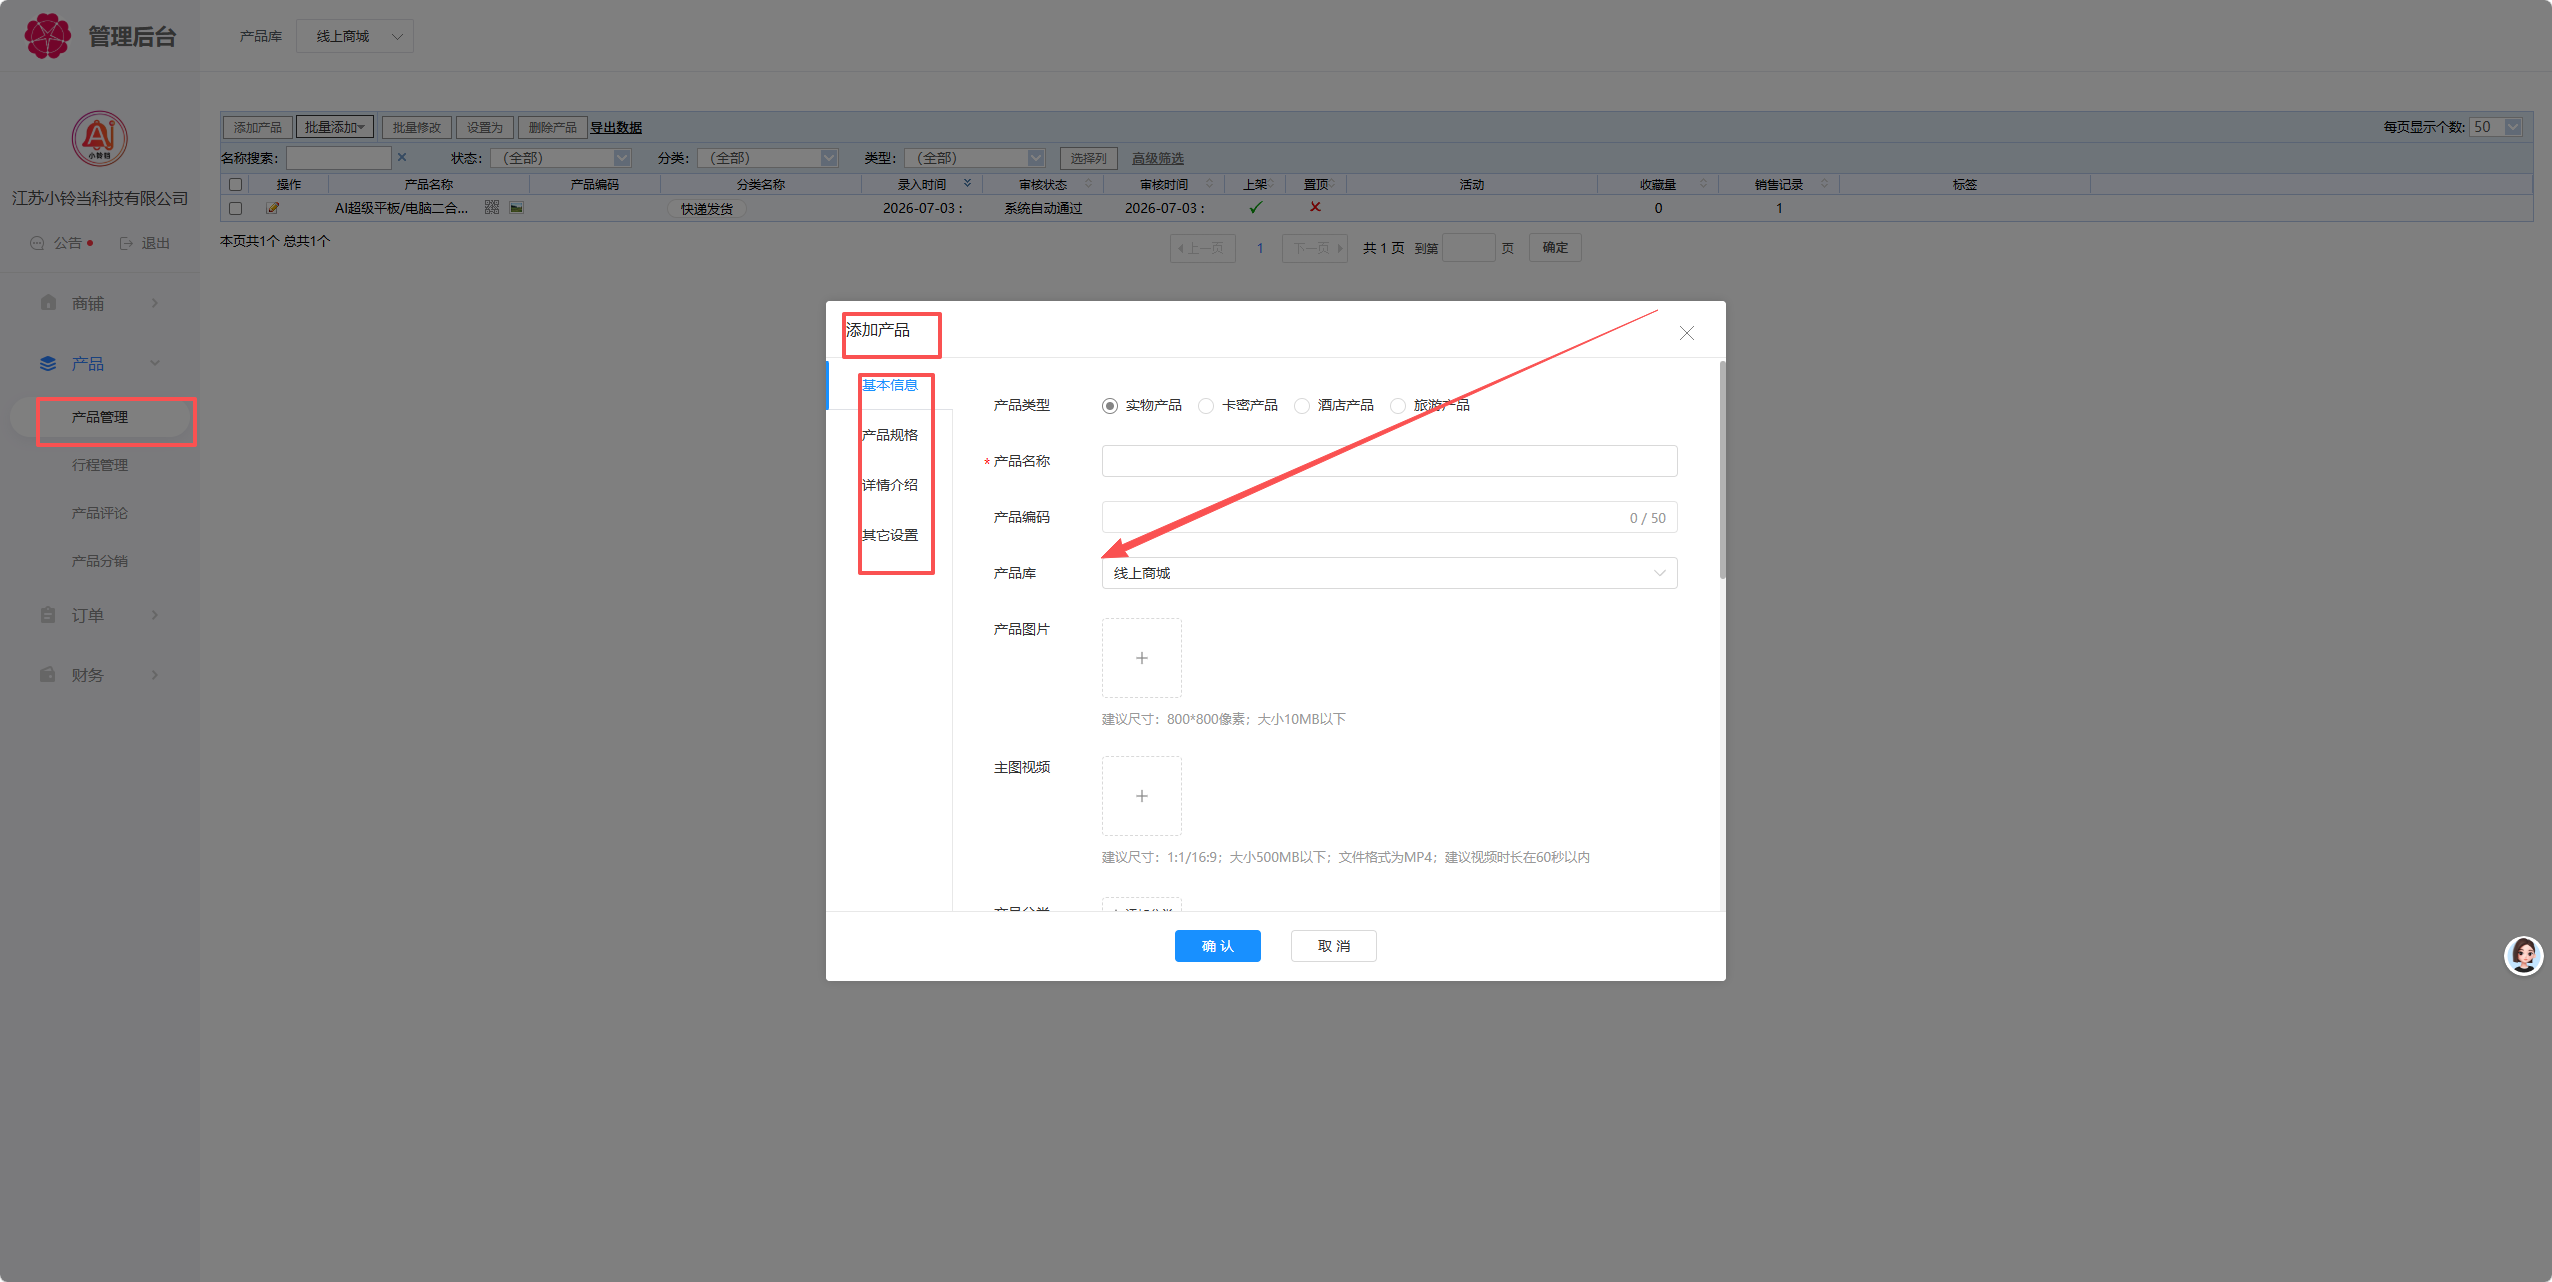Switch to the 基本信息 tab
This screenshot has height=1282, width=2552.
pos(889,385)
